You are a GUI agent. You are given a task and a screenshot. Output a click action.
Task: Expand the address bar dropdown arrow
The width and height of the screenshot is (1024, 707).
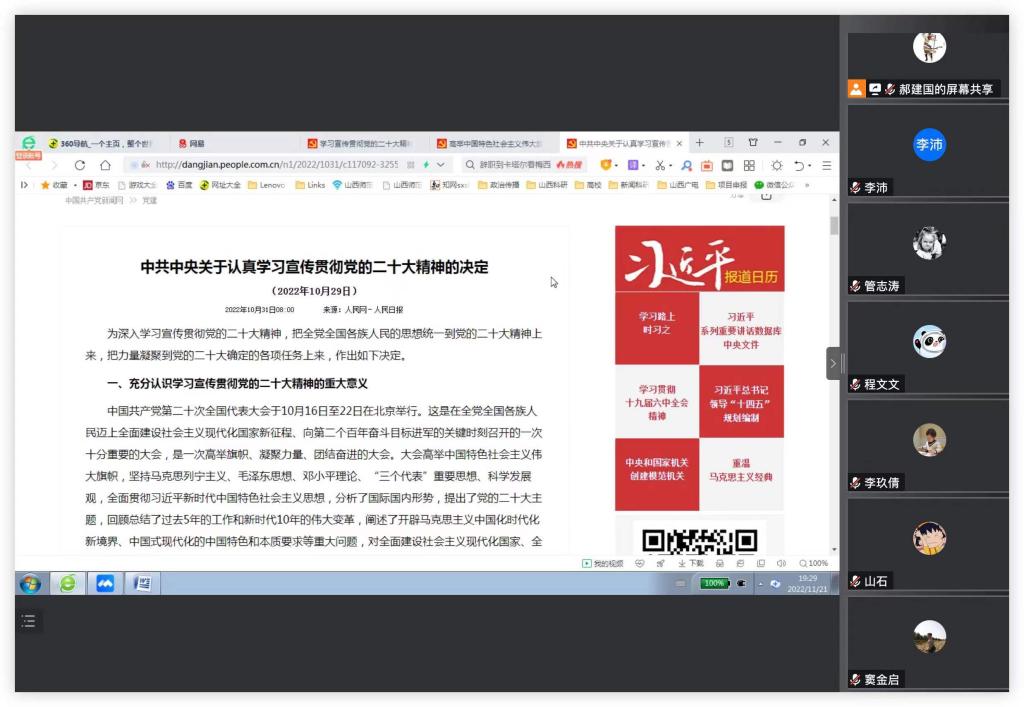tap(441, 165)
